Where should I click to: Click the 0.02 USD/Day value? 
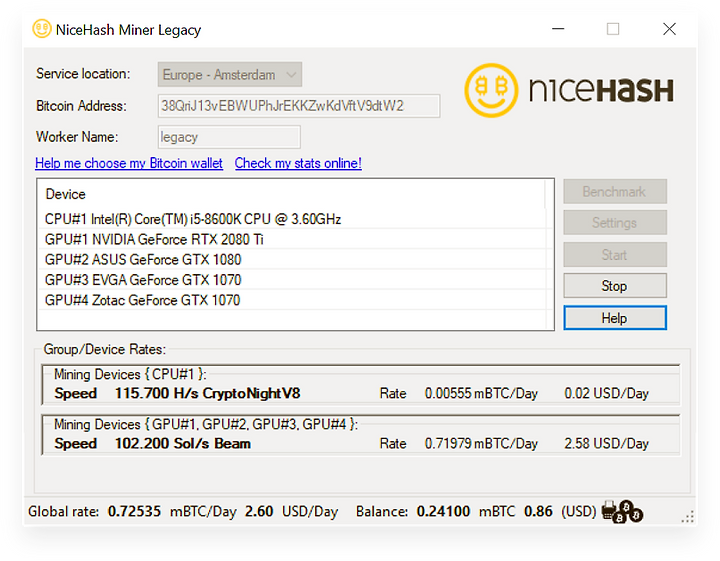click(x=607, y=393)
